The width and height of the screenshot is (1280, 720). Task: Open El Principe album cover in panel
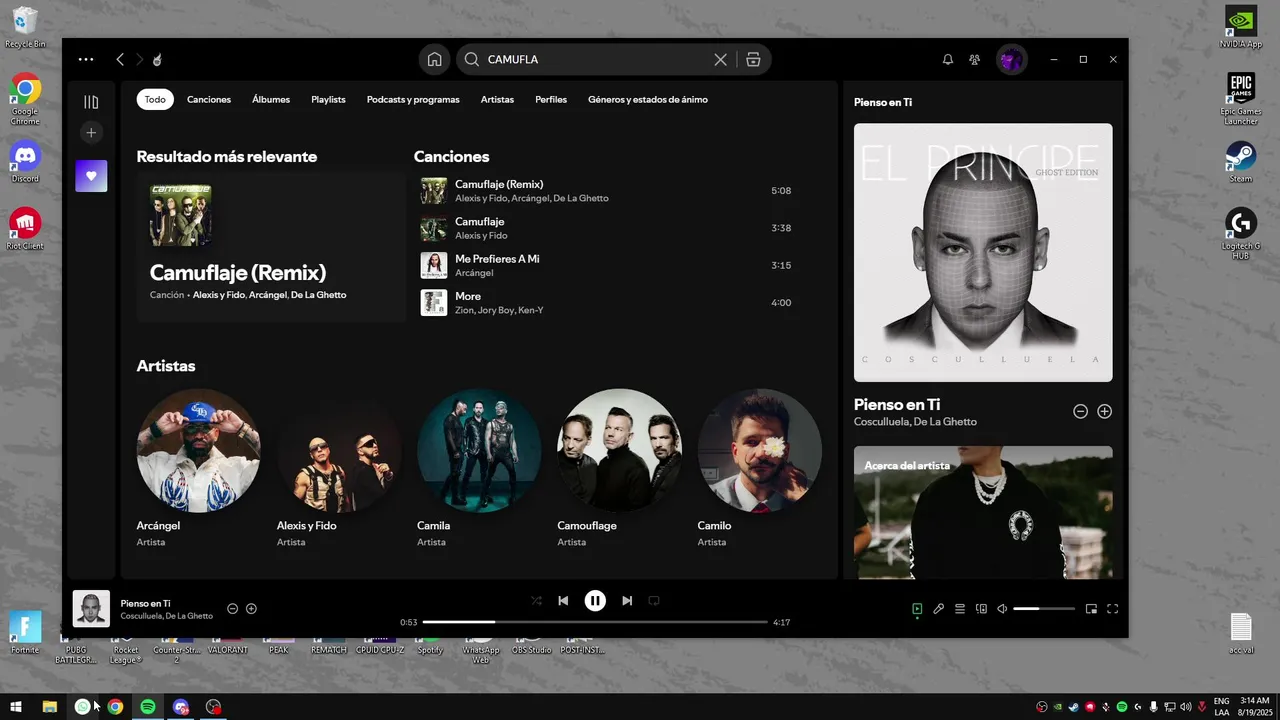tap(983, 252)
